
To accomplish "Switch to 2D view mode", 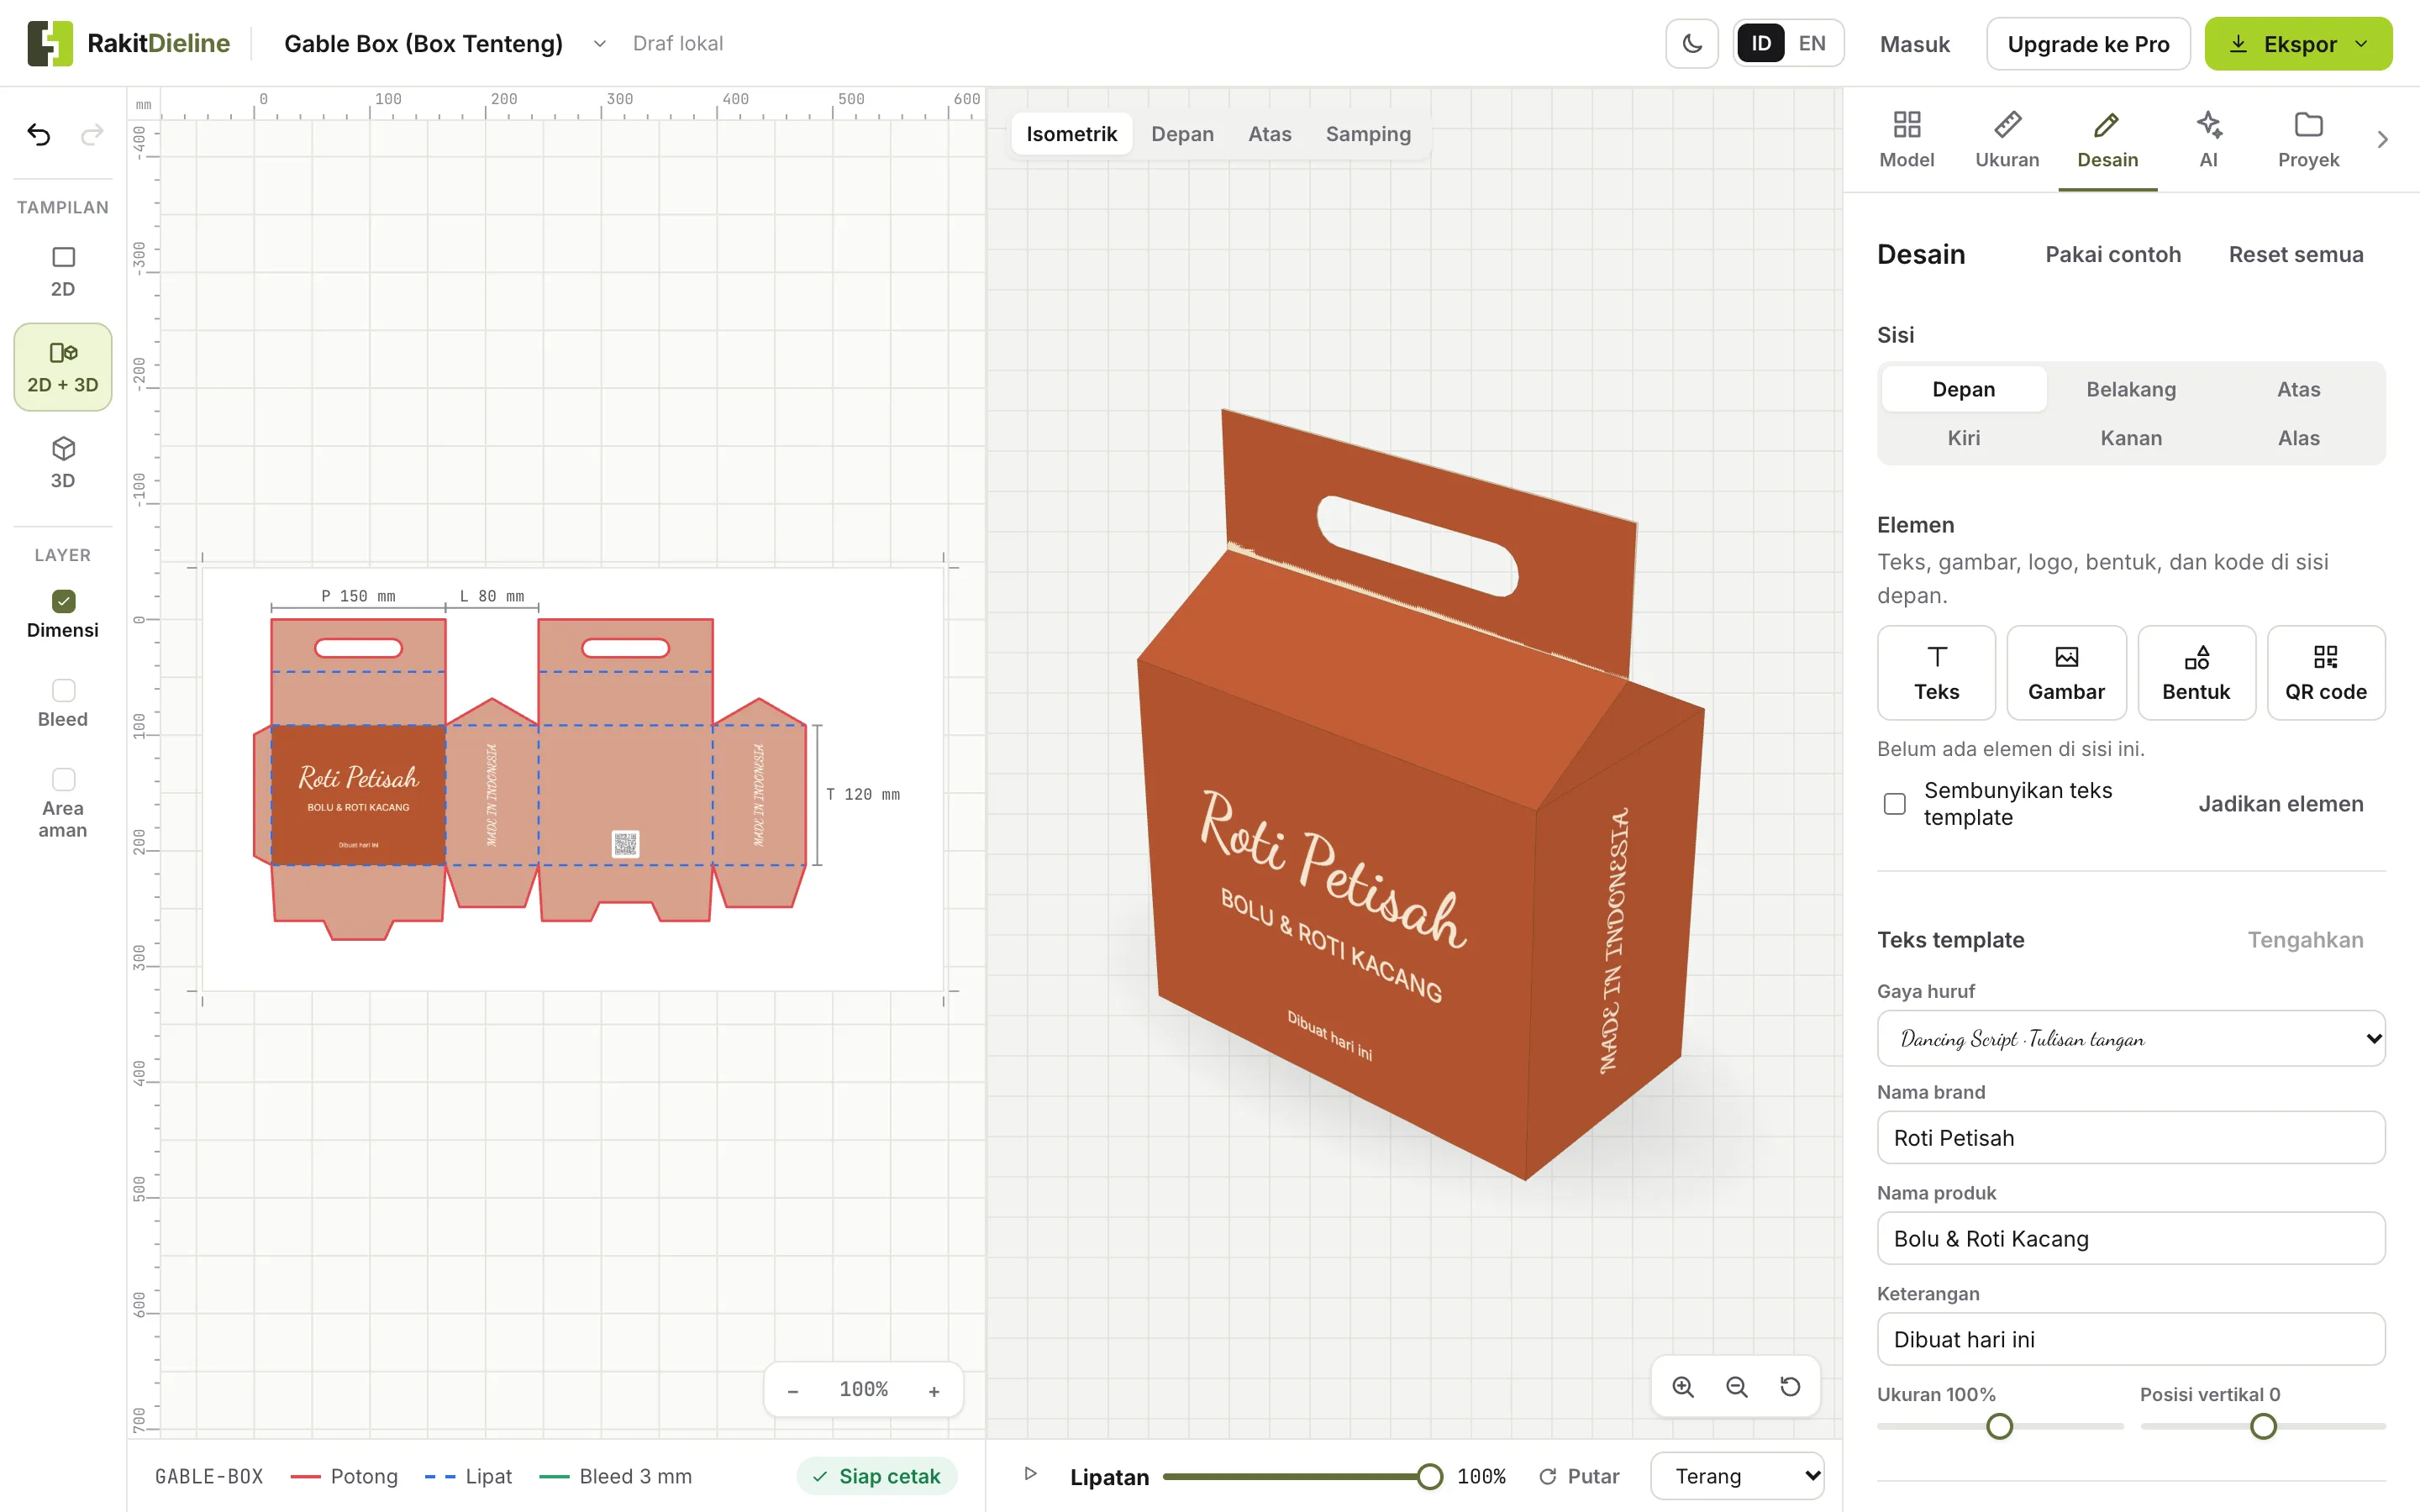I will point(63,272).
